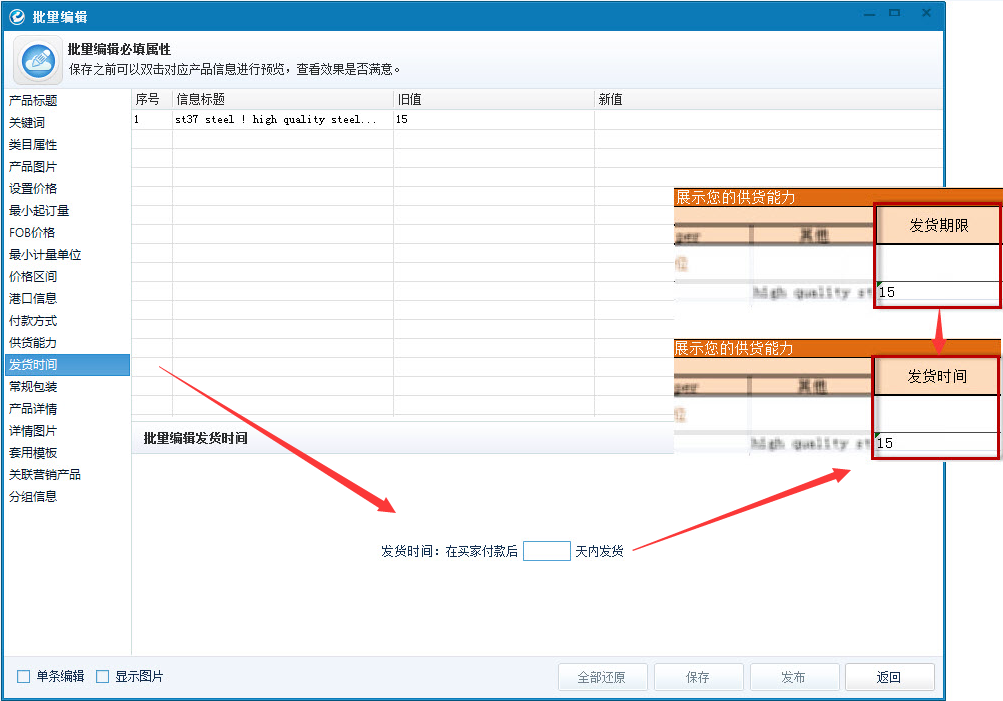
Task: Click the batch edit pencil icon
Action: point(39,59)
